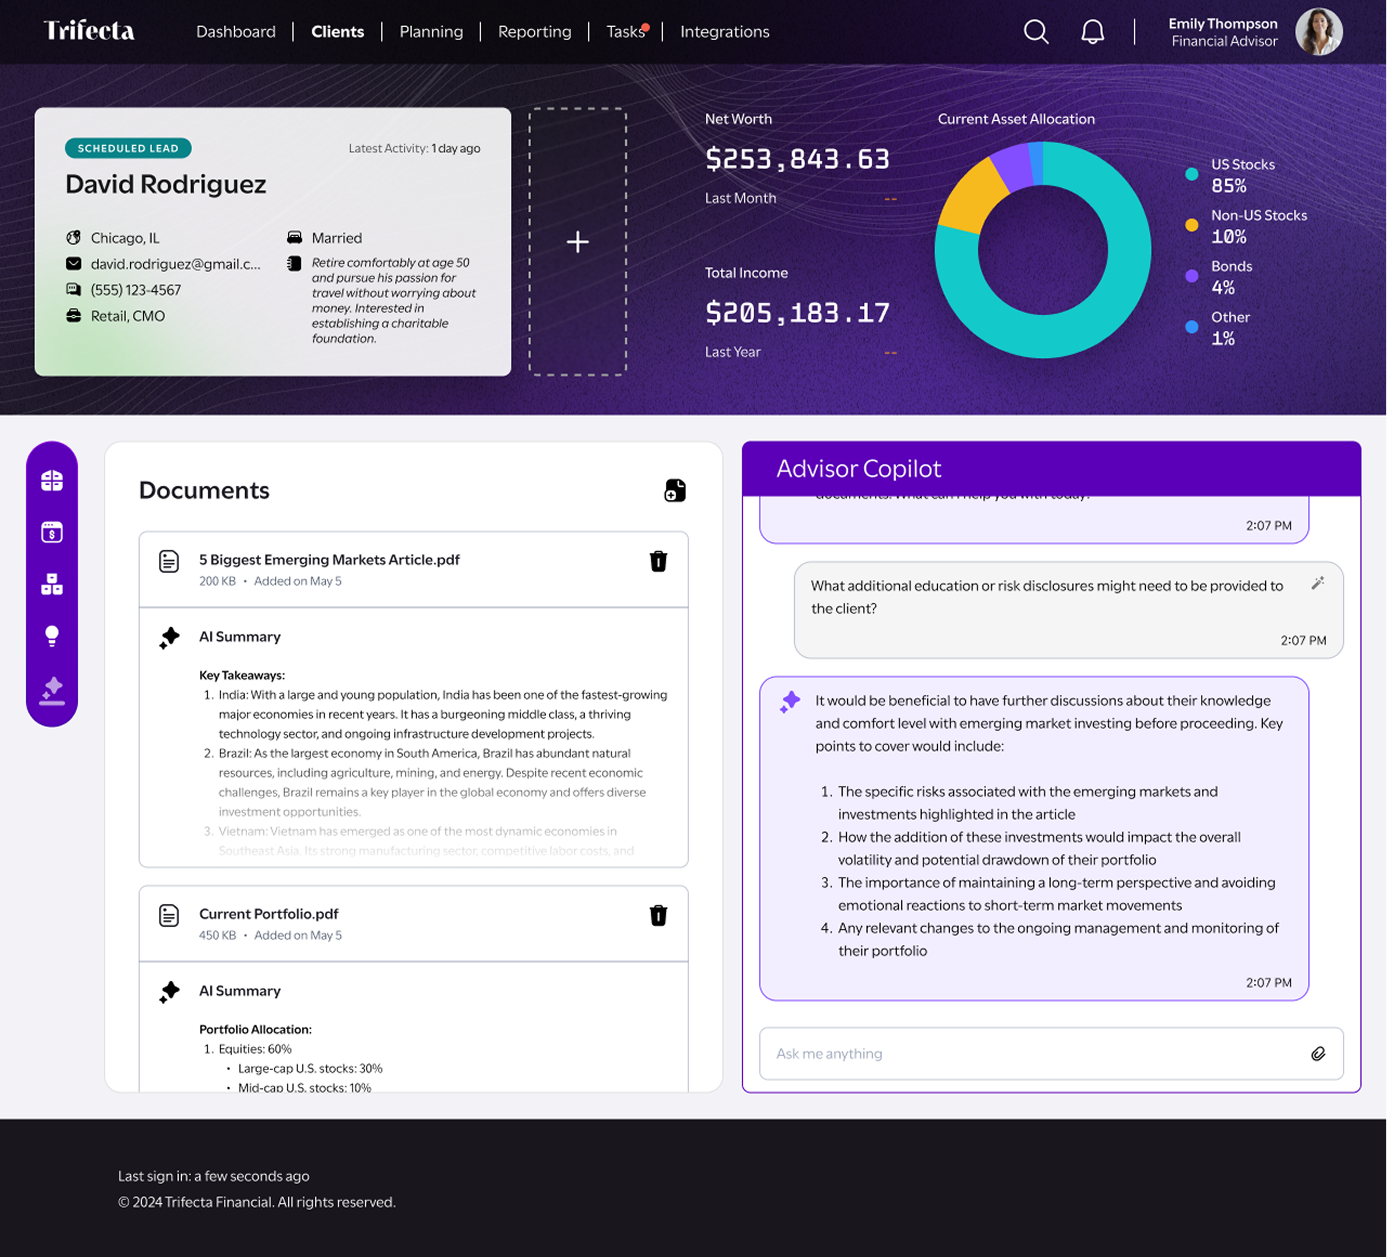This screenshot has width=1387, height=1257.
Task: Click the Scheduled Lead badge
Action: tap(128, 148)
